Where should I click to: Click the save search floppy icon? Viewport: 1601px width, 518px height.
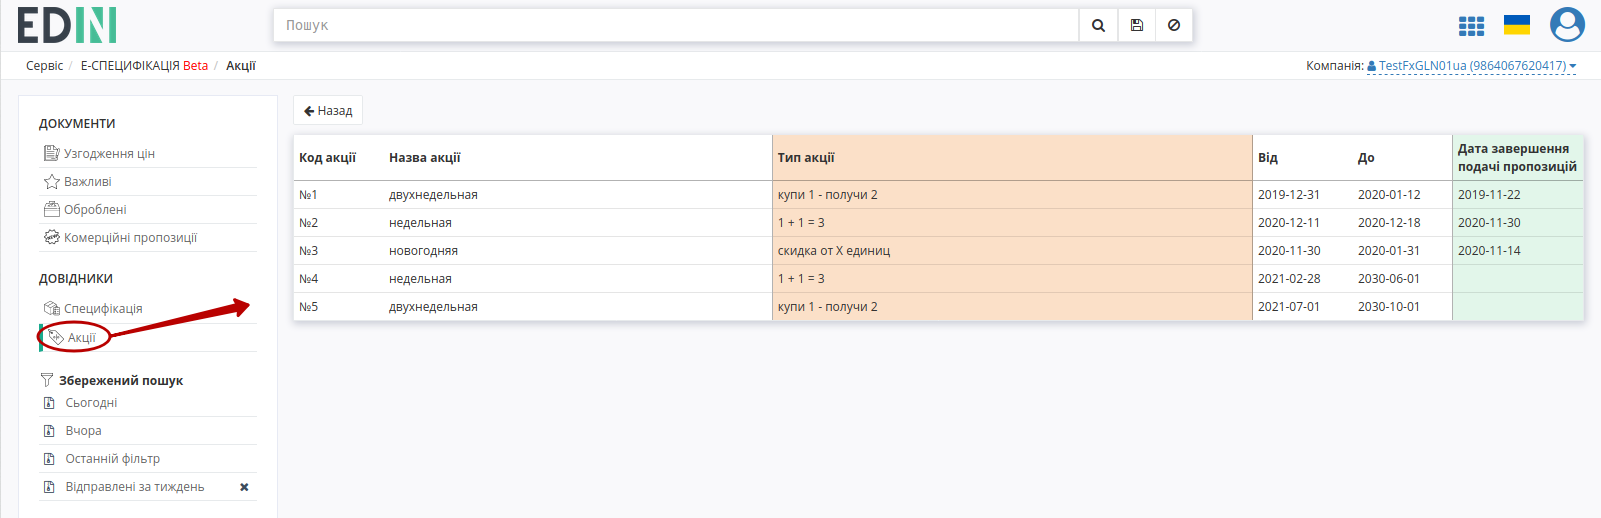pos(1136,25)
